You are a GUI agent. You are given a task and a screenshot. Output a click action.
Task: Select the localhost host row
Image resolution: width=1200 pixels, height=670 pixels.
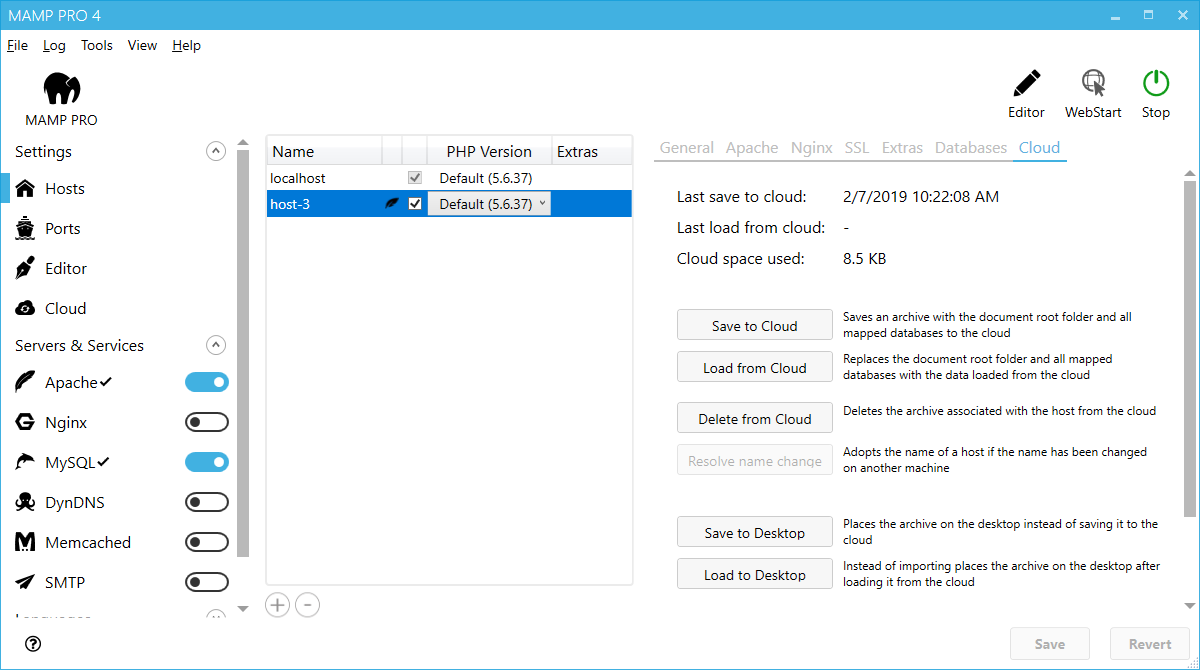449,177
